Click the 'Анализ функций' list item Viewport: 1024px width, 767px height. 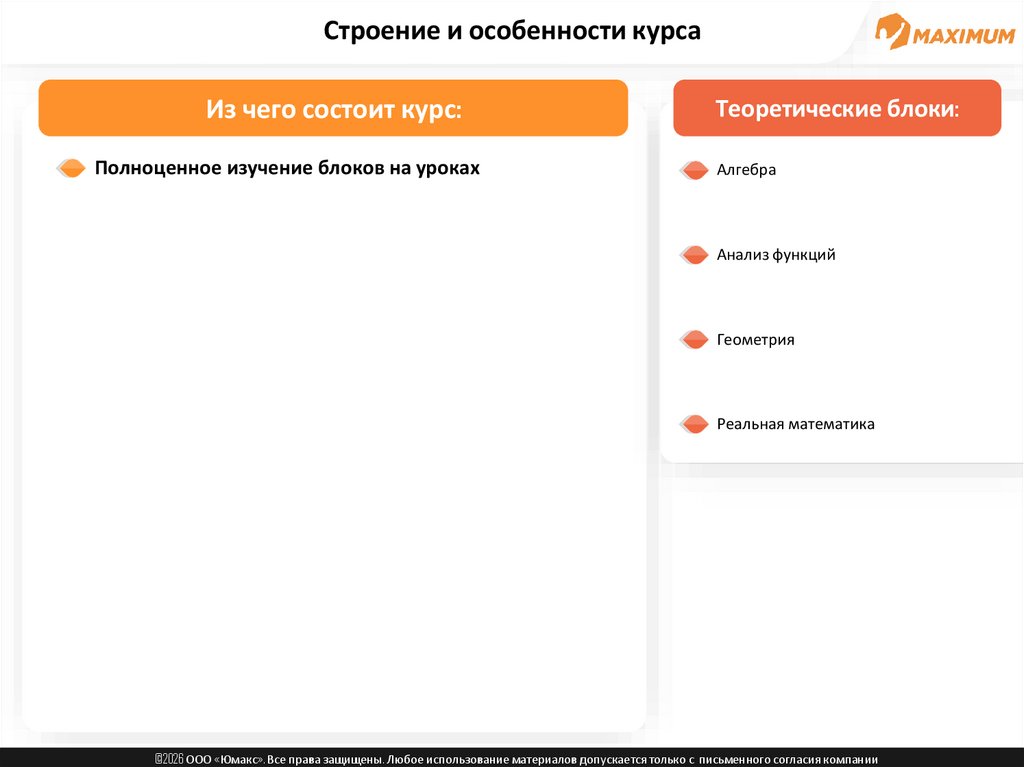776,255
